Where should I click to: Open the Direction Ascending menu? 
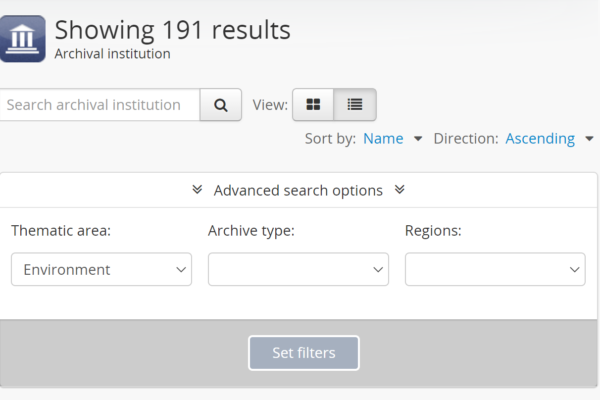coord(540,139)
